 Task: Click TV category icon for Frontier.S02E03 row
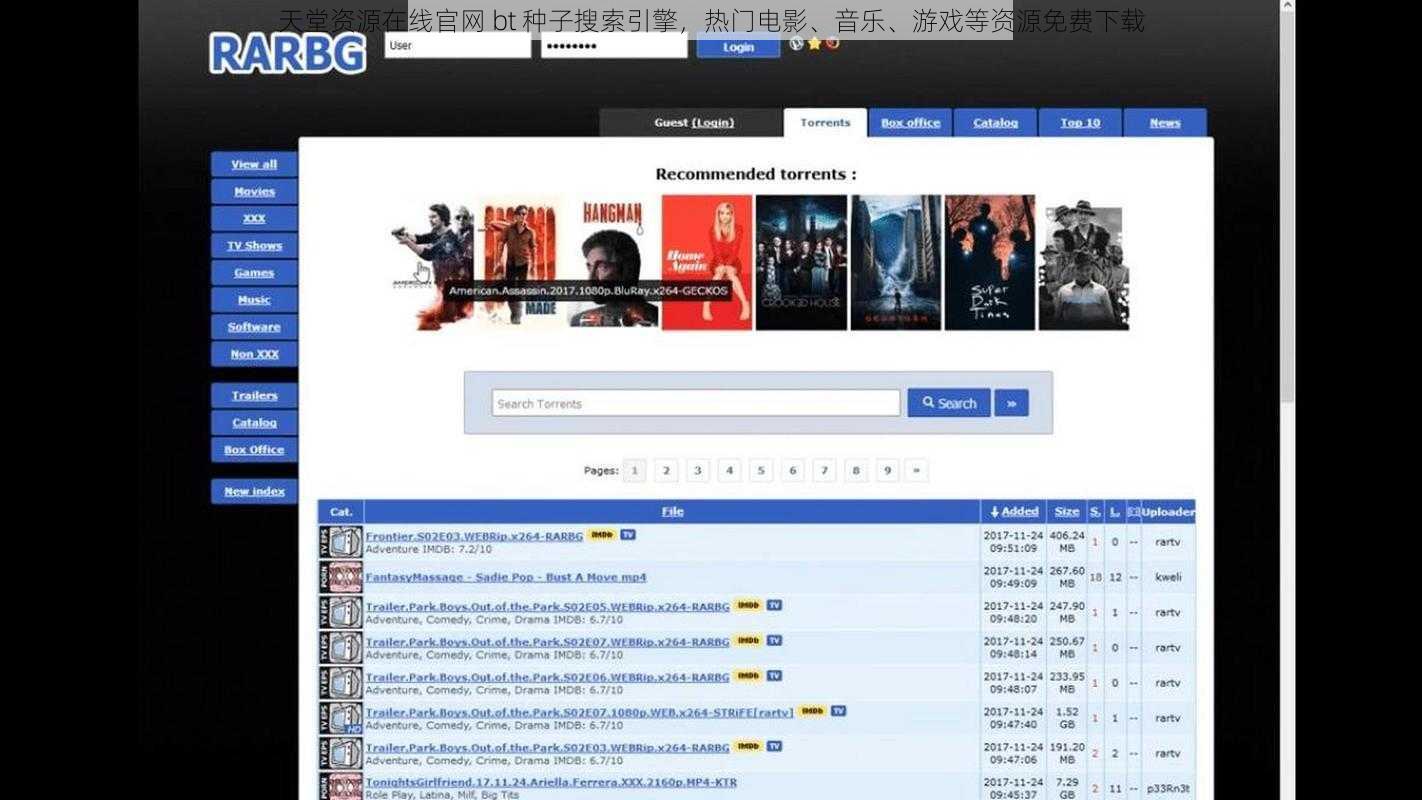341,542
